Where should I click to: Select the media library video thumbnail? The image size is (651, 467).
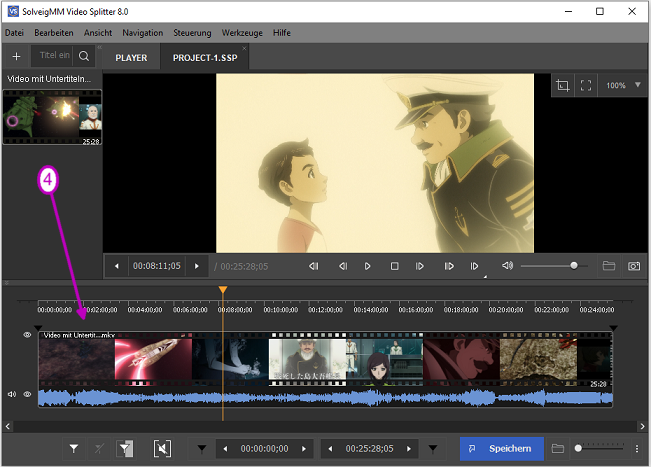pyautogui.click(x=52, y=117)
